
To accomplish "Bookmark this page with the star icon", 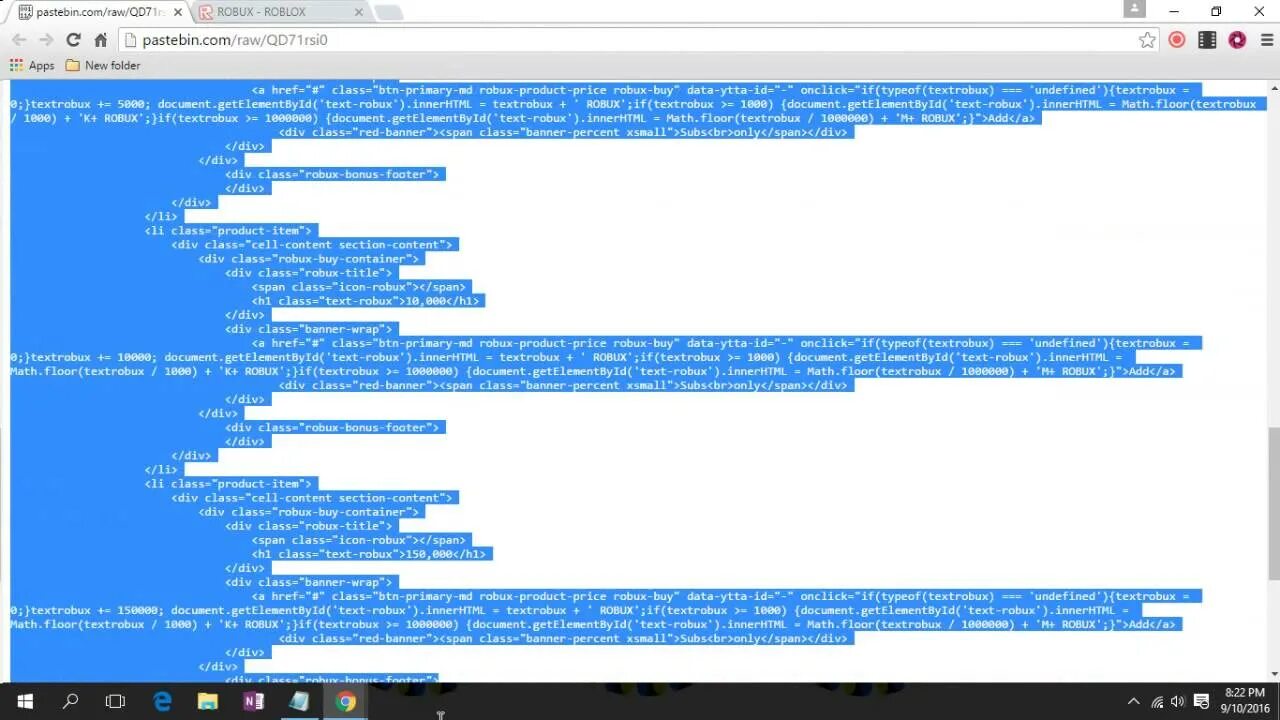I will (x=1147, y=40).
